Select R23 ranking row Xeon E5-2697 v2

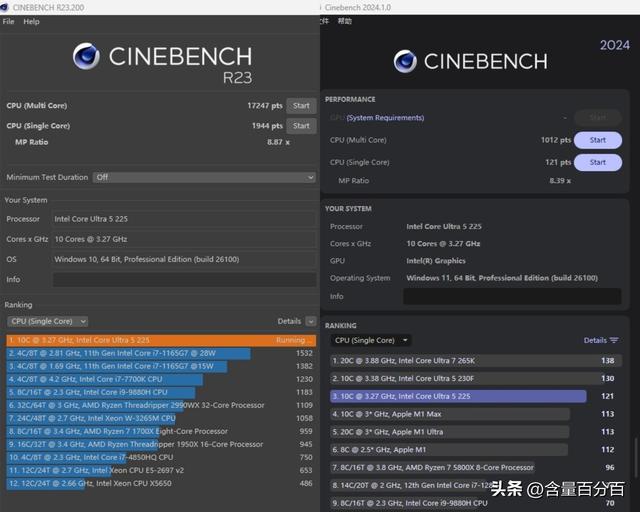tap(161, 470)
